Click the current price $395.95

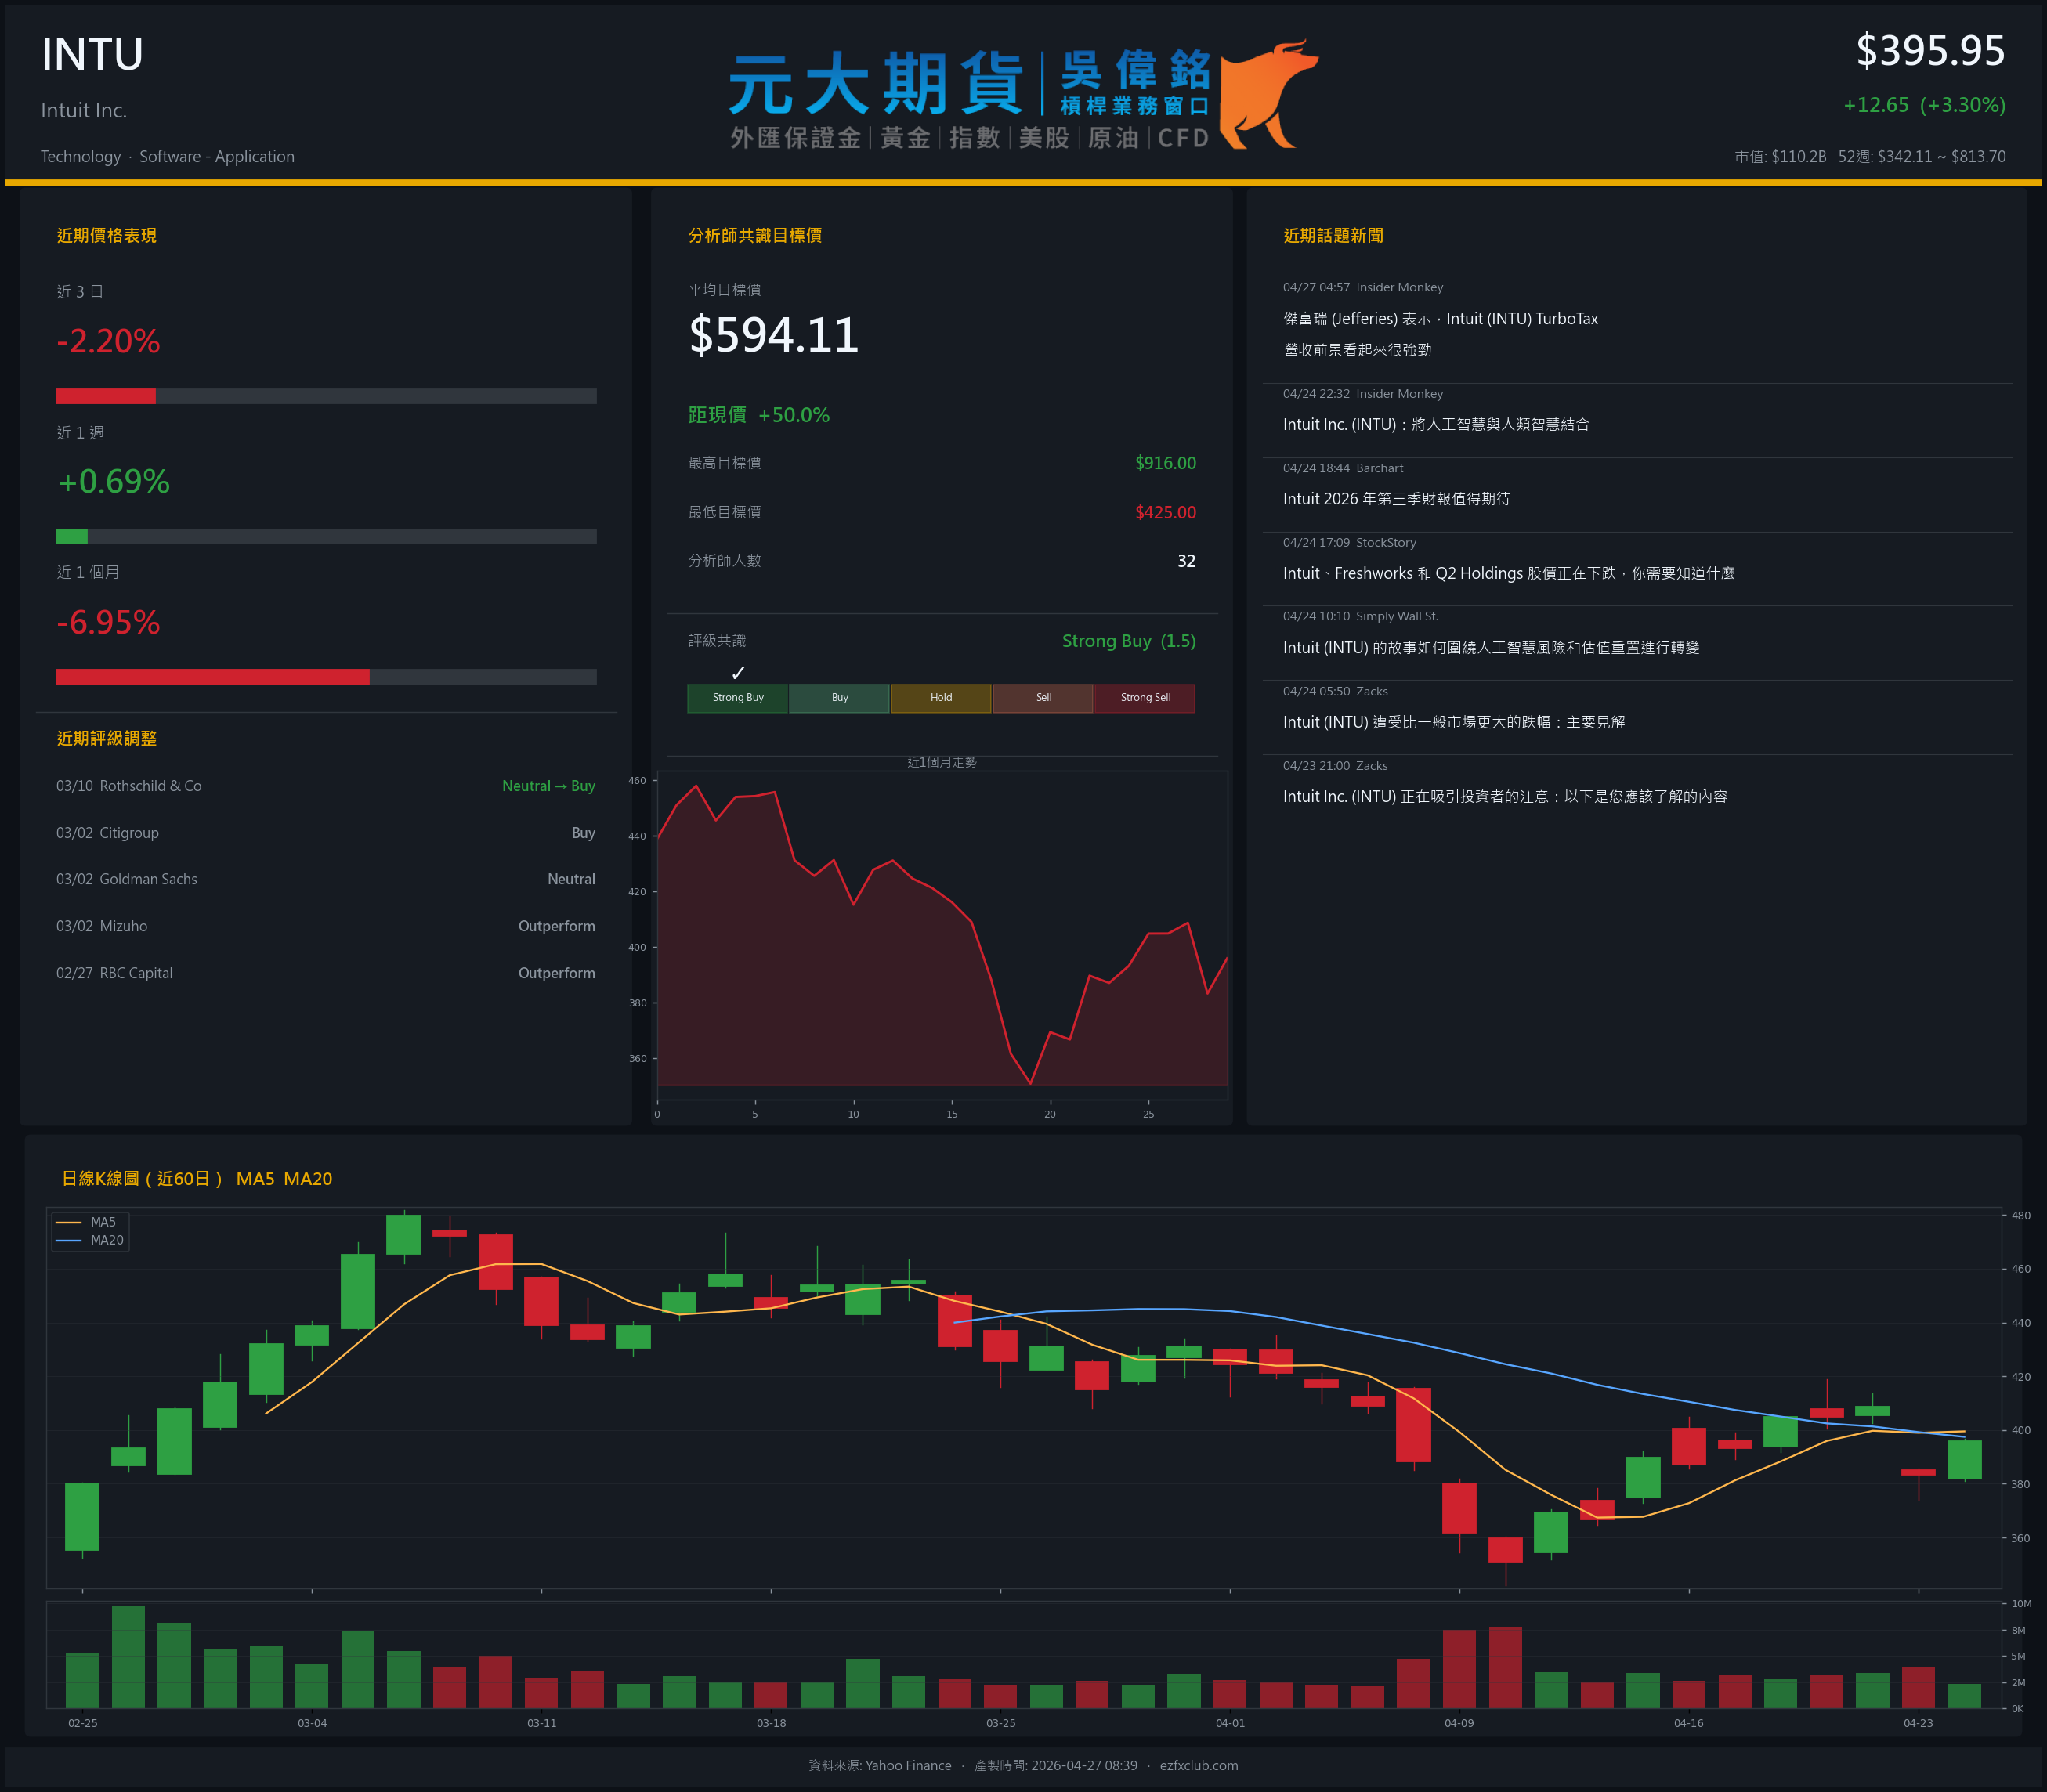tap(1930, 51)
